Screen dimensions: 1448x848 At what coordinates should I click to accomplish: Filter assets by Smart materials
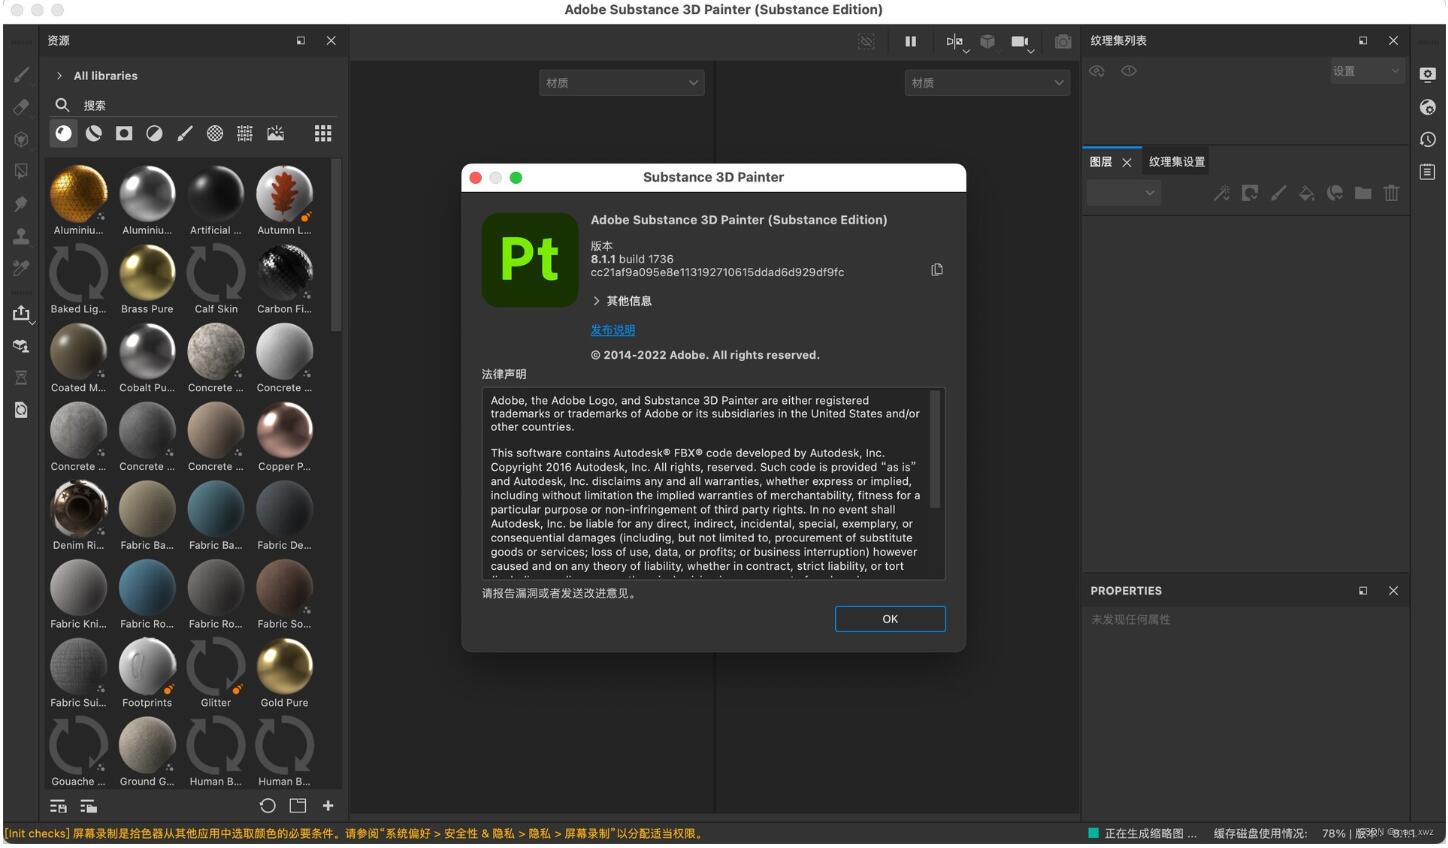[94, 133]
